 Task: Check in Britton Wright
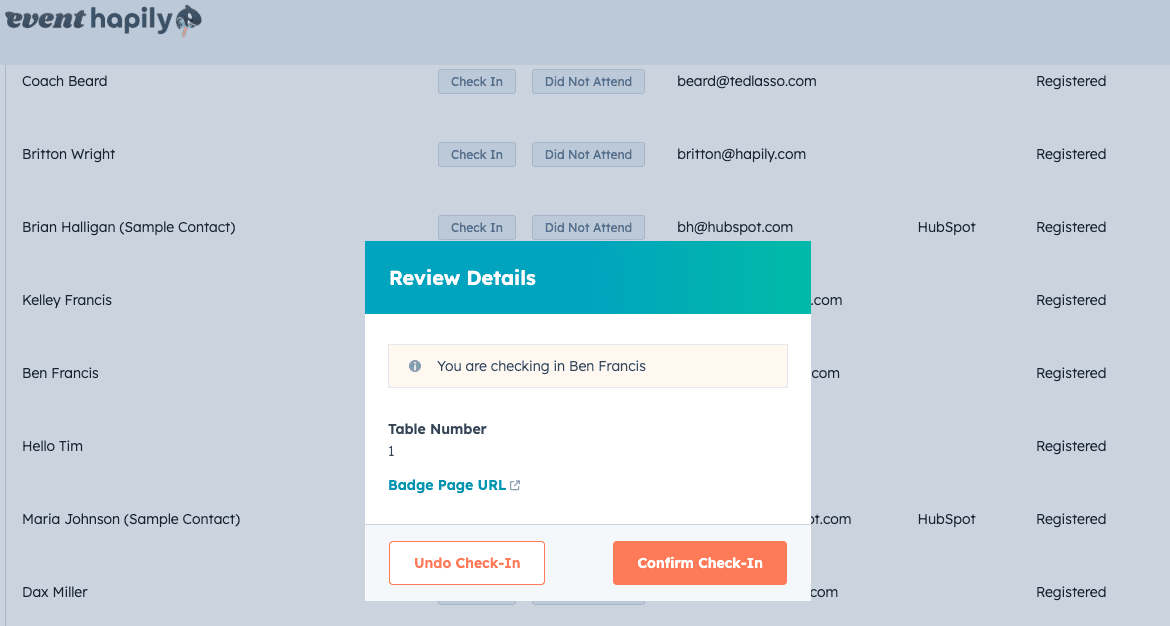tap(476, 155)
